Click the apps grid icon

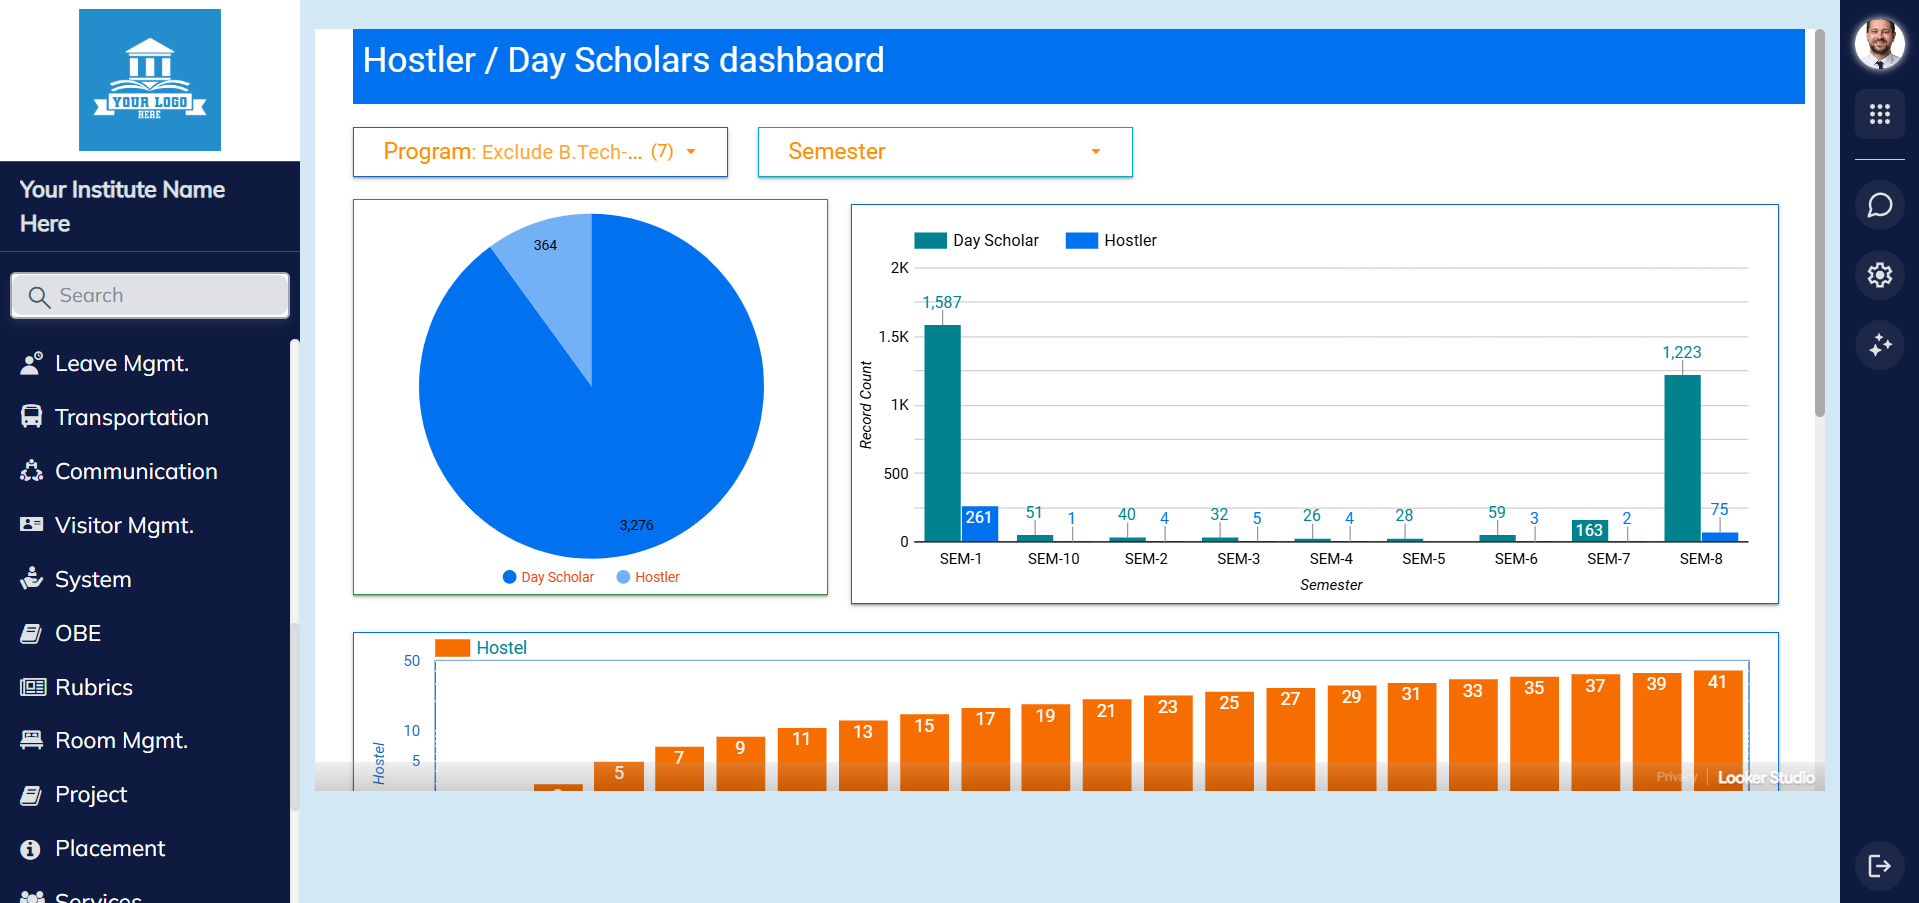[x=1880, y=114]
